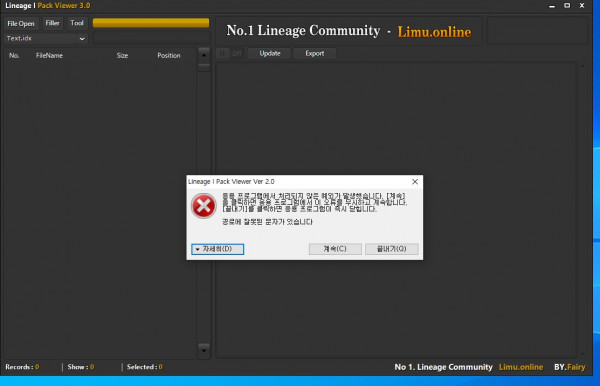The width and height of the screenshot is (600, 386).
Task: Open the Filter menu
Action: tap(52, 23)
